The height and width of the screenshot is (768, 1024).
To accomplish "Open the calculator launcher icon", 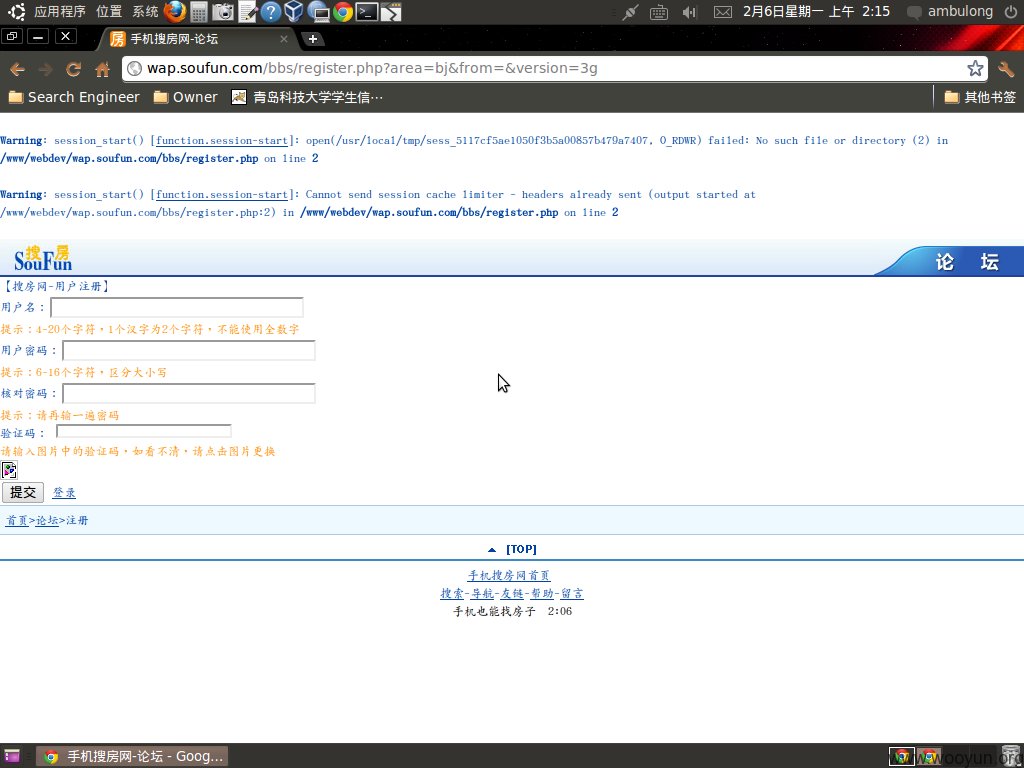I will pyautogui.click(x=199, y=12).
